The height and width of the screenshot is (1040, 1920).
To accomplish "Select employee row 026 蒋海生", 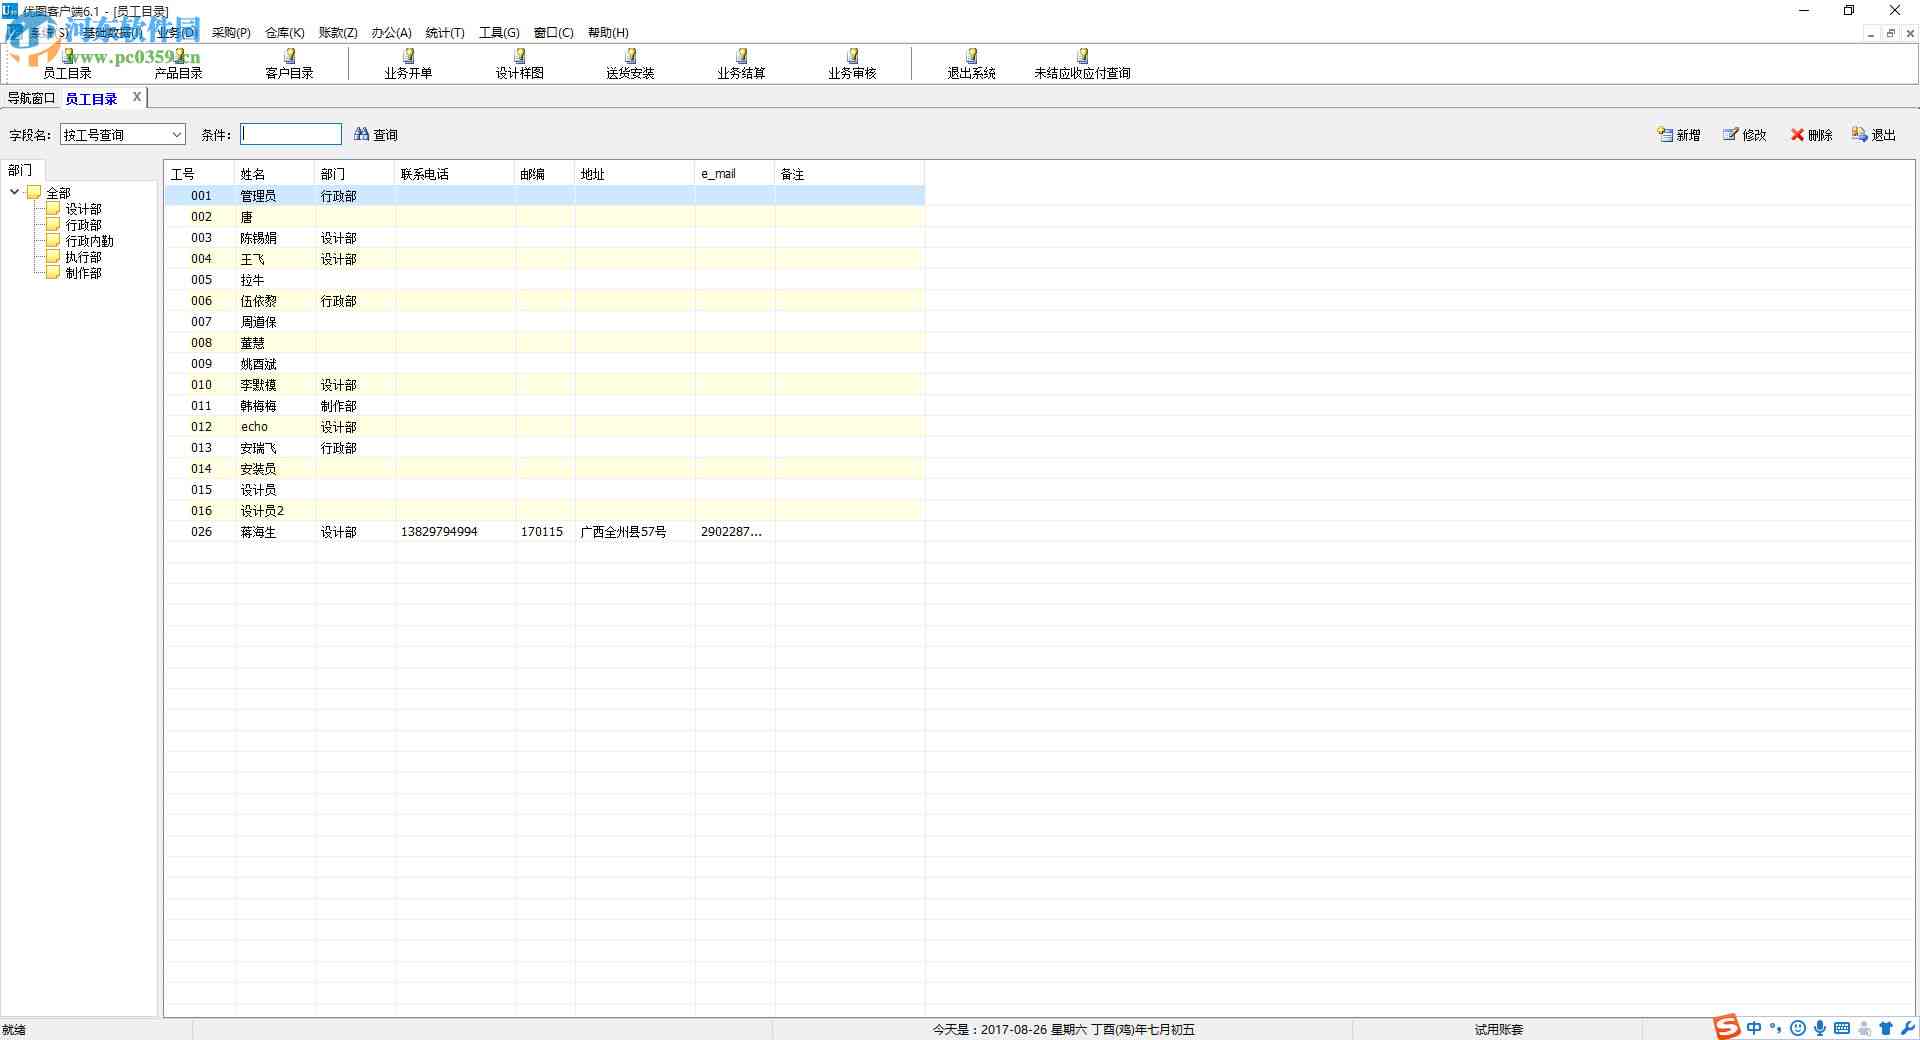I will tap(544, 532).
